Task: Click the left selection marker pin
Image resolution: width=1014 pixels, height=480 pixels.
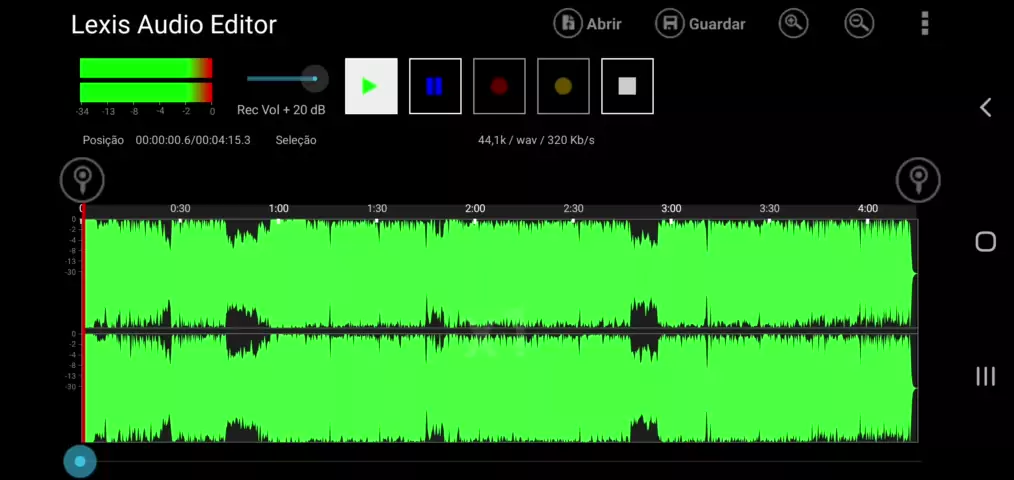Action: [x=82, y=179]
